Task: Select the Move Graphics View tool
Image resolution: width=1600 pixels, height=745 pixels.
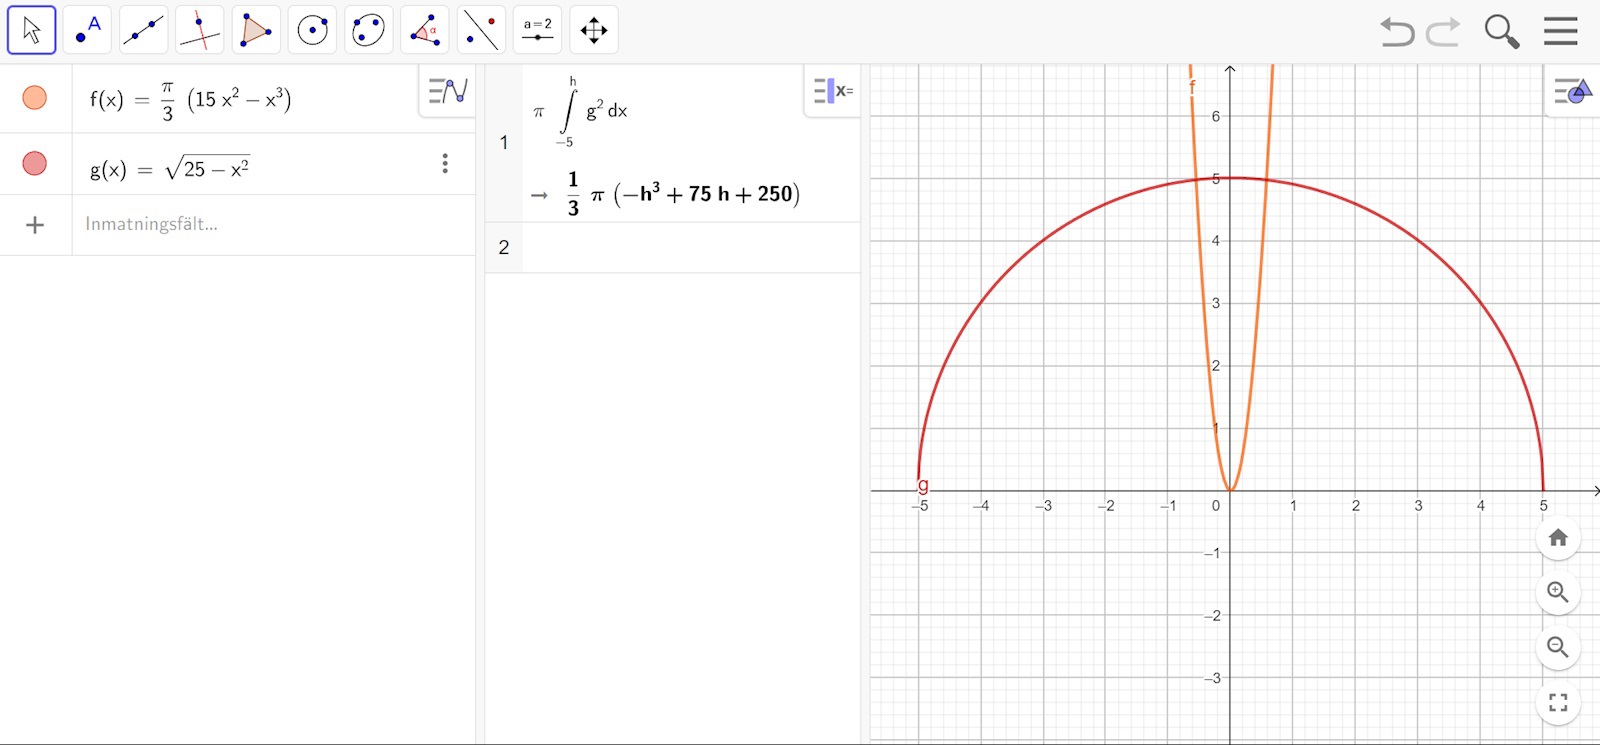Action: click(594, 30)
